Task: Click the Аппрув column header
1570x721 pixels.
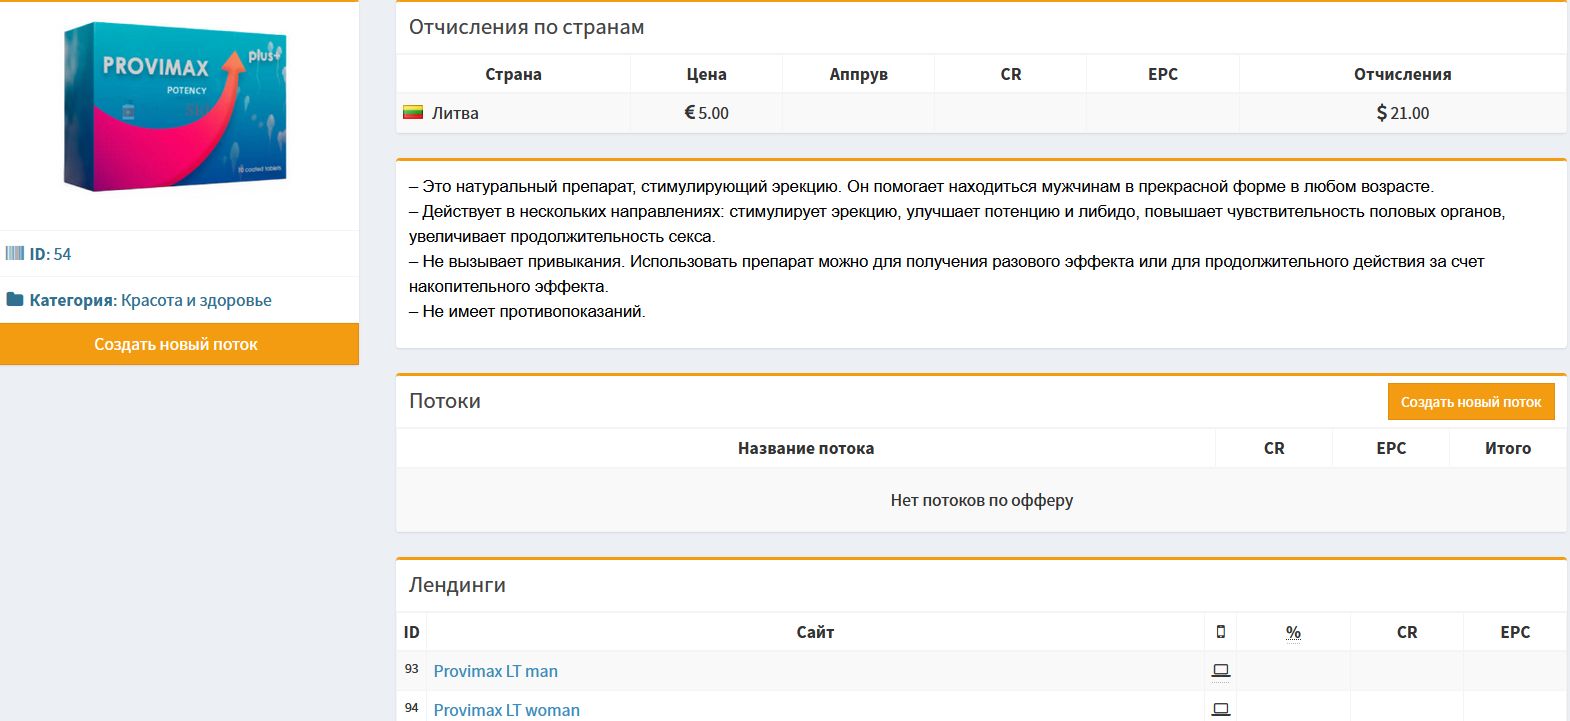Action: [858, 74]
